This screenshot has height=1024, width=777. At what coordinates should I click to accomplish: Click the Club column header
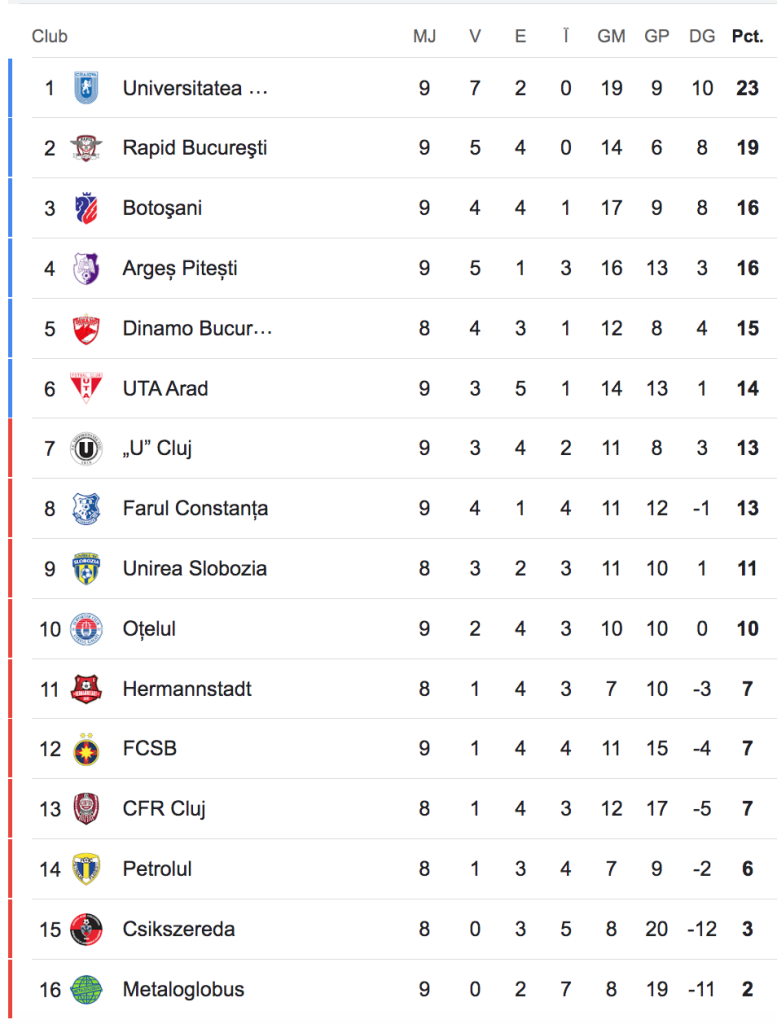pyautogui.click(x=50, y=36)
